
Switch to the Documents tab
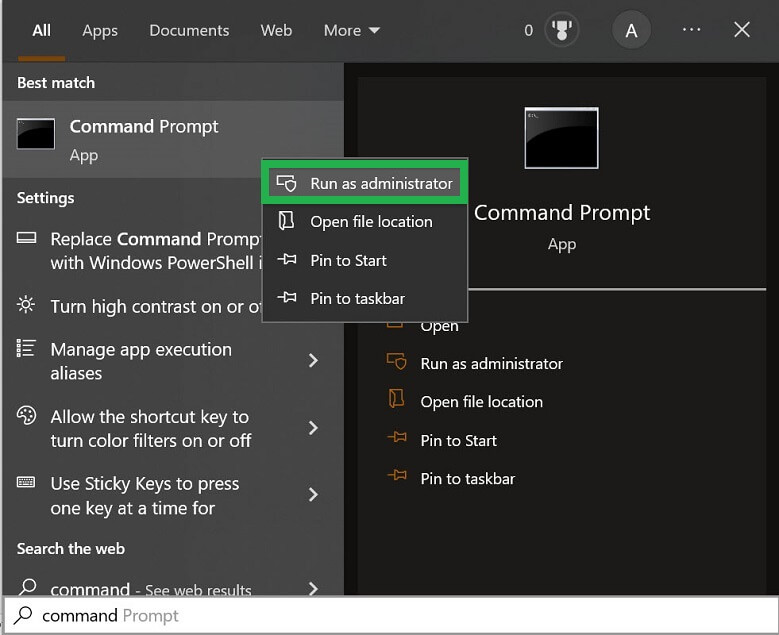tap(189, 30)
